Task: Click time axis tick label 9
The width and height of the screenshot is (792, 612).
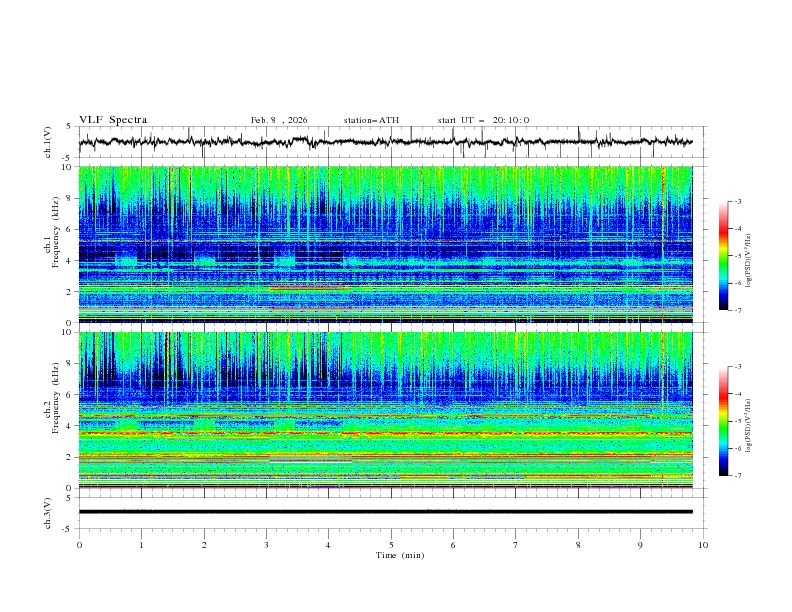Action: [640, 545]
